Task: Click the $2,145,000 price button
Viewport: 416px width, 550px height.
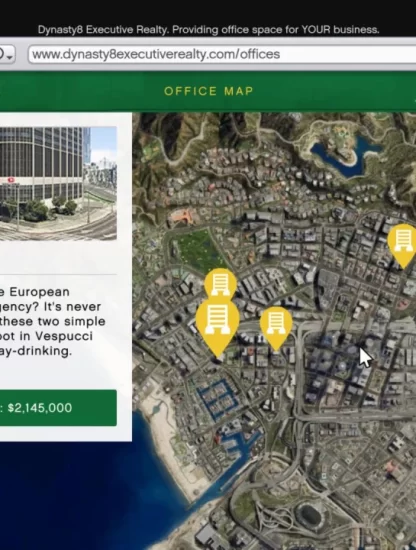Action: coord(58,408)
